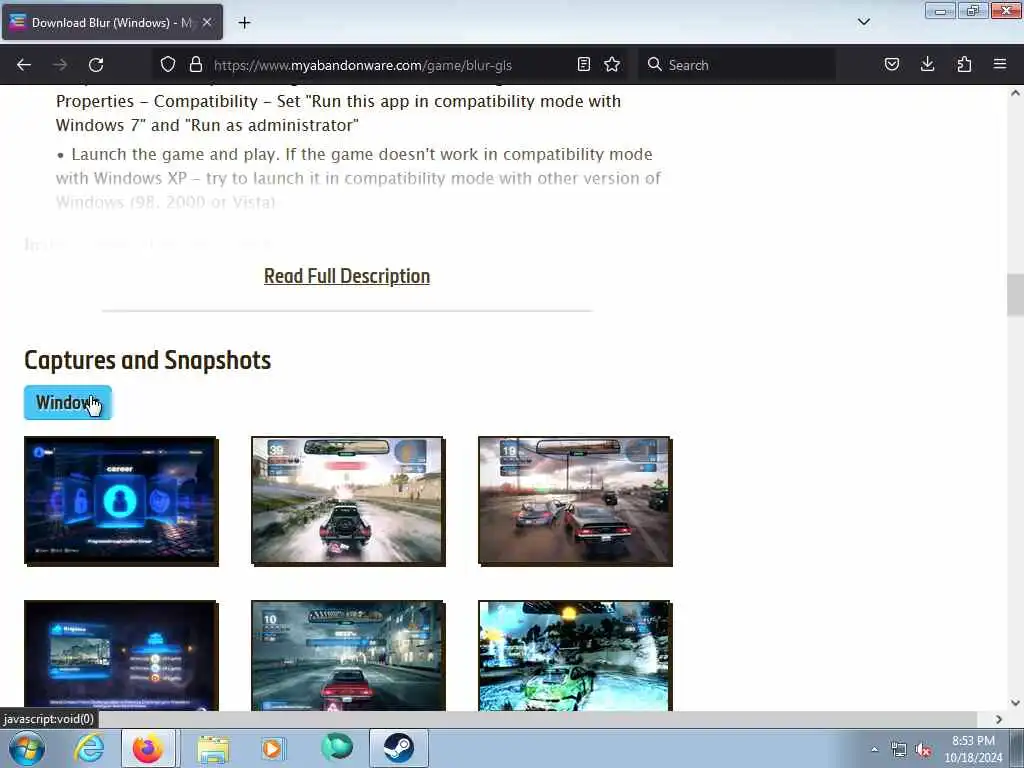Close the Download Blur (Windows) tab

(x=206, y=22)
